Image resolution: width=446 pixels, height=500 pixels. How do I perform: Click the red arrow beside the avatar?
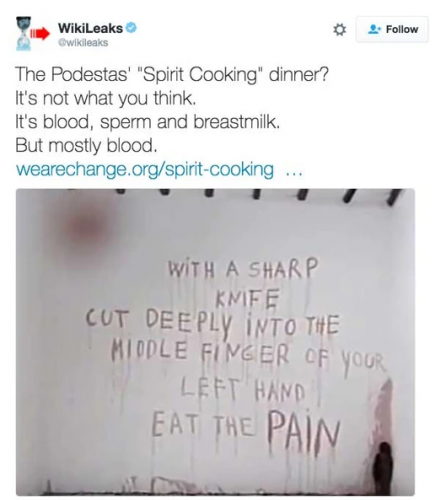tap(40, 34)
